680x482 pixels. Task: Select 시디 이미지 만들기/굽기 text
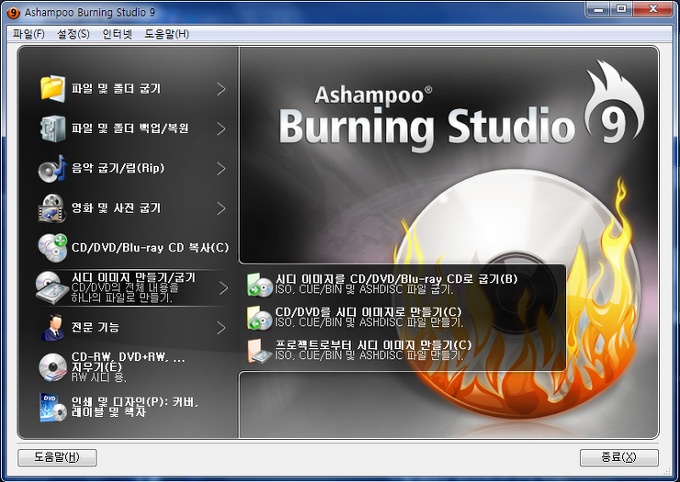click(134, 277)
